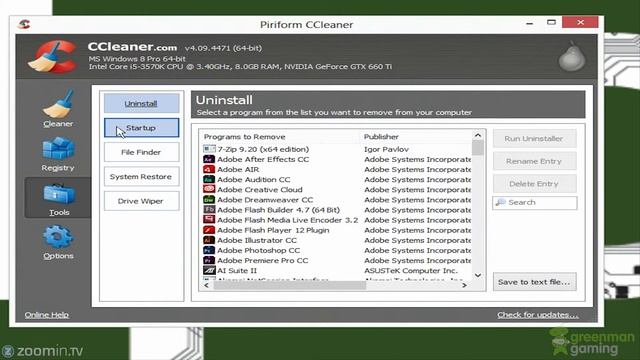Click the CCleaner broom logo in header
This screenshot has width=640, height=360.
pos(53,56)
